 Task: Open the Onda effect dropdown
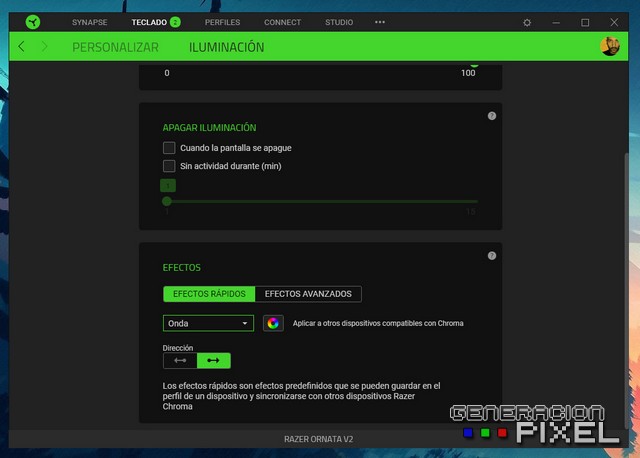[208, 323]
